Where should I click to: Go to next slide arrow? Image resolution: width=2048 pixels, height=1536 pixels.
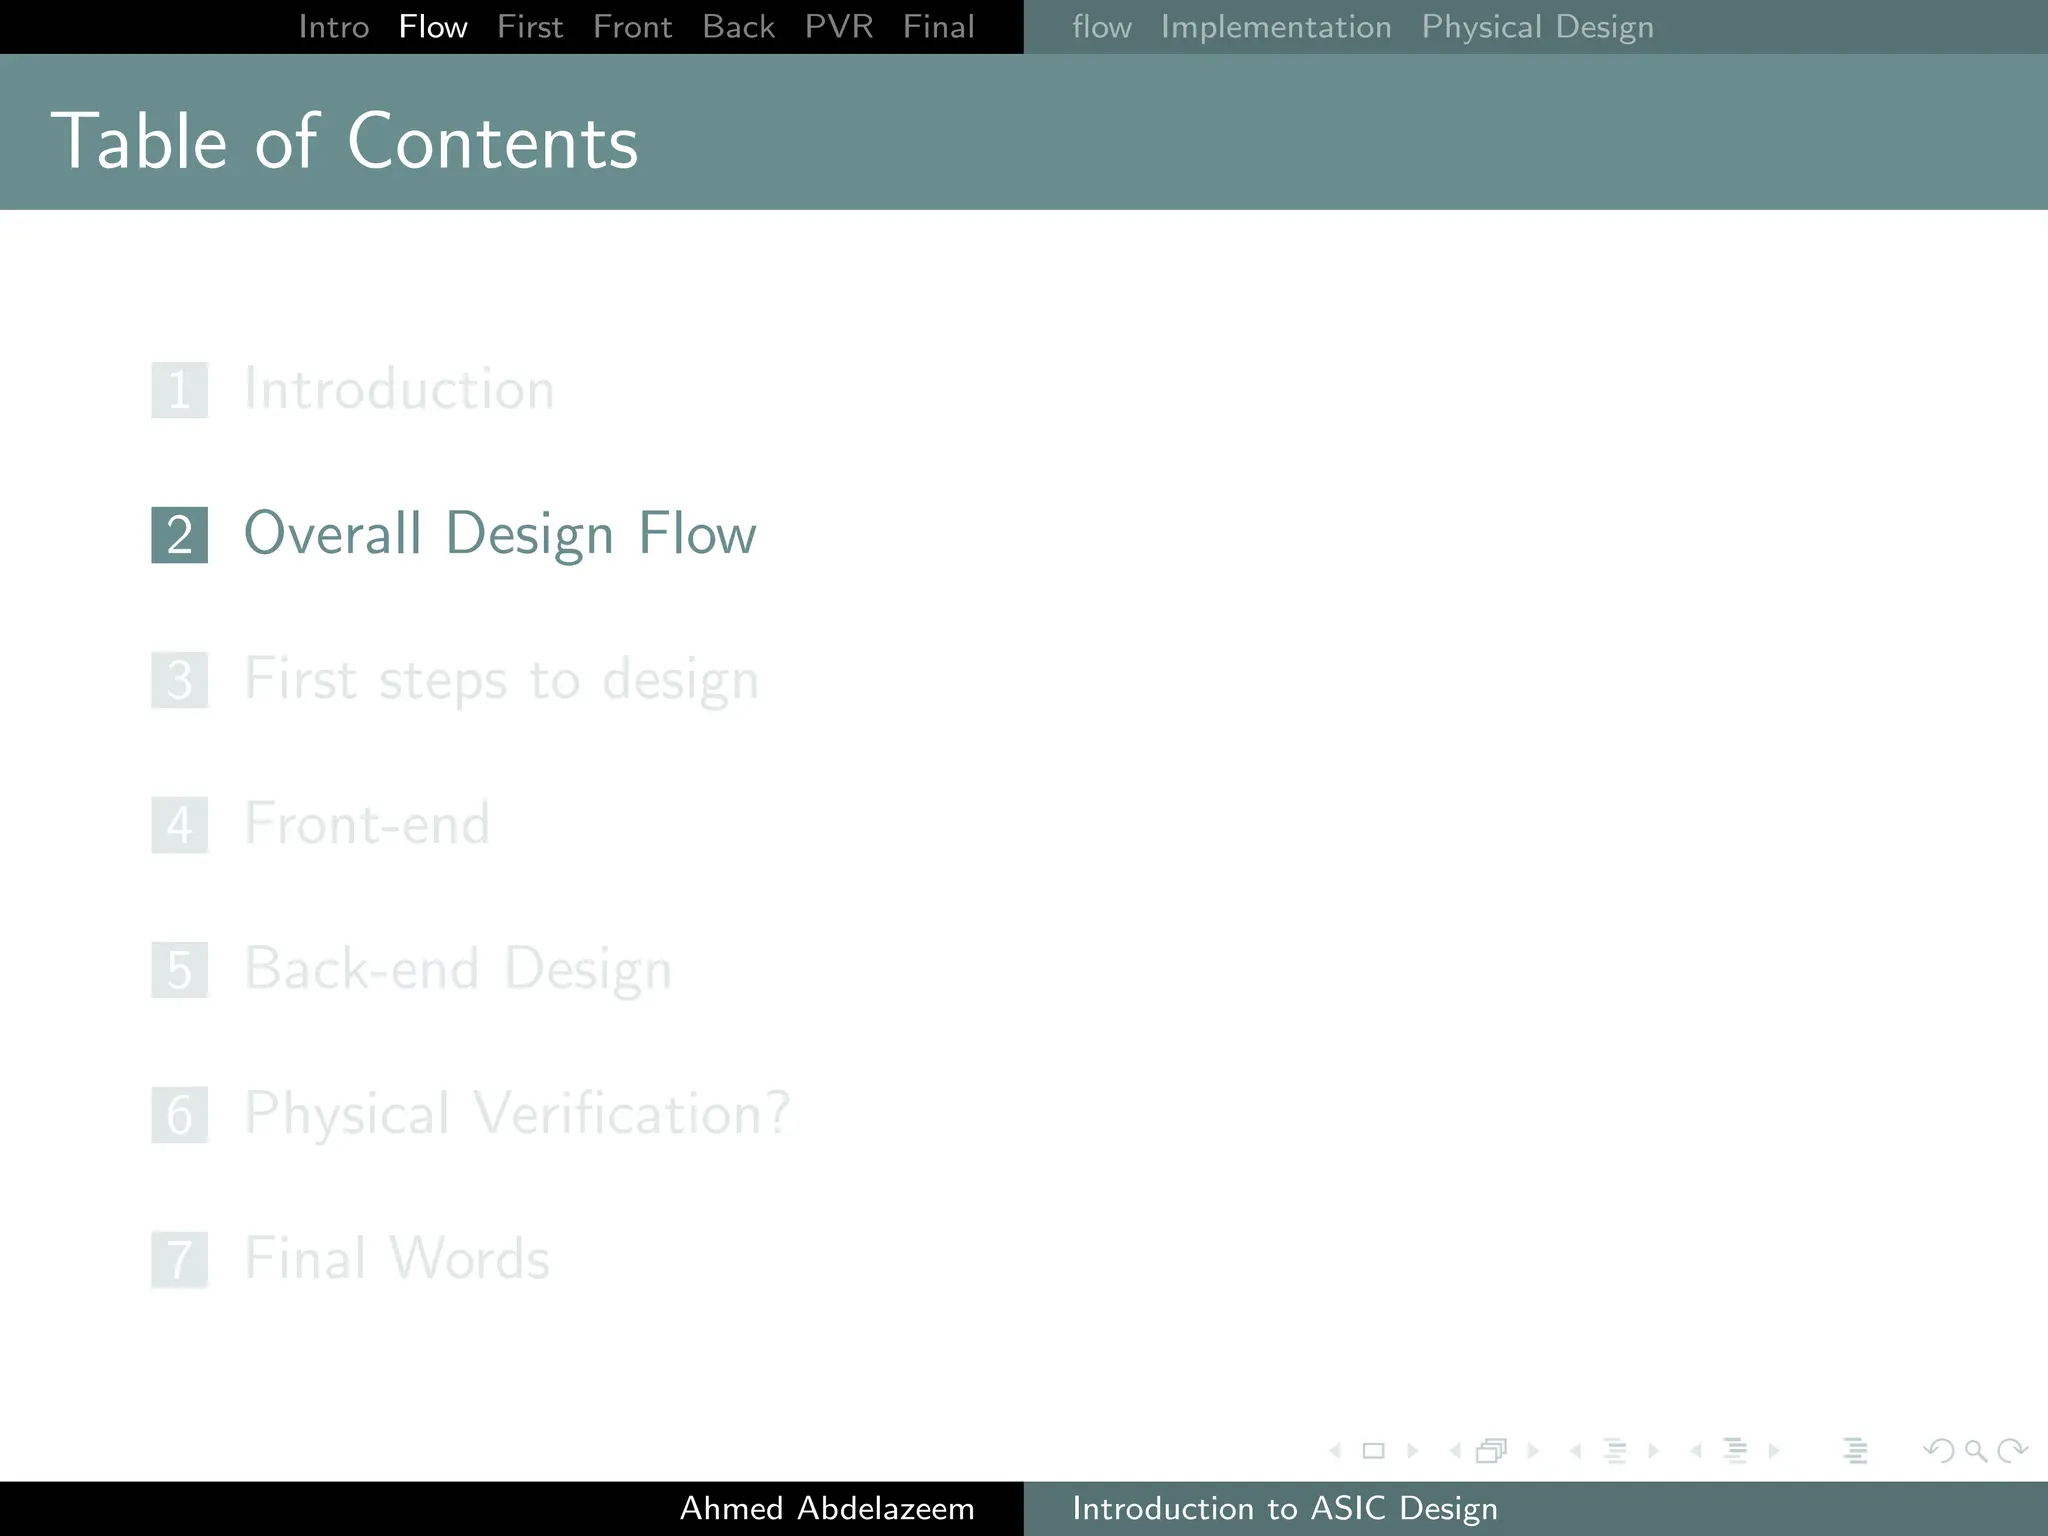pyautogui.click(x=1413, y=1451)
